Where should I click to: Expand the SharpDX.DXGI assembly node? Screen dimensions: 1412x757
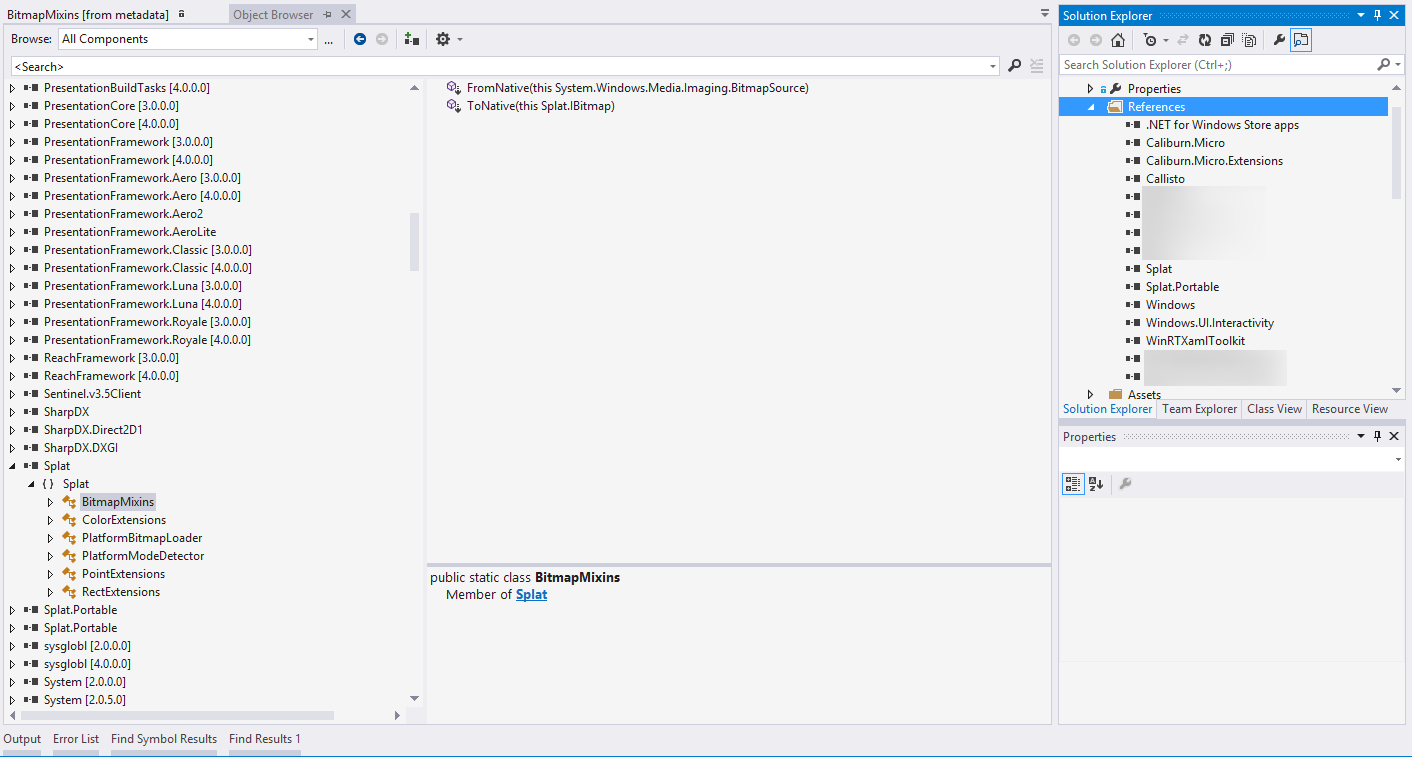point(13,448)
